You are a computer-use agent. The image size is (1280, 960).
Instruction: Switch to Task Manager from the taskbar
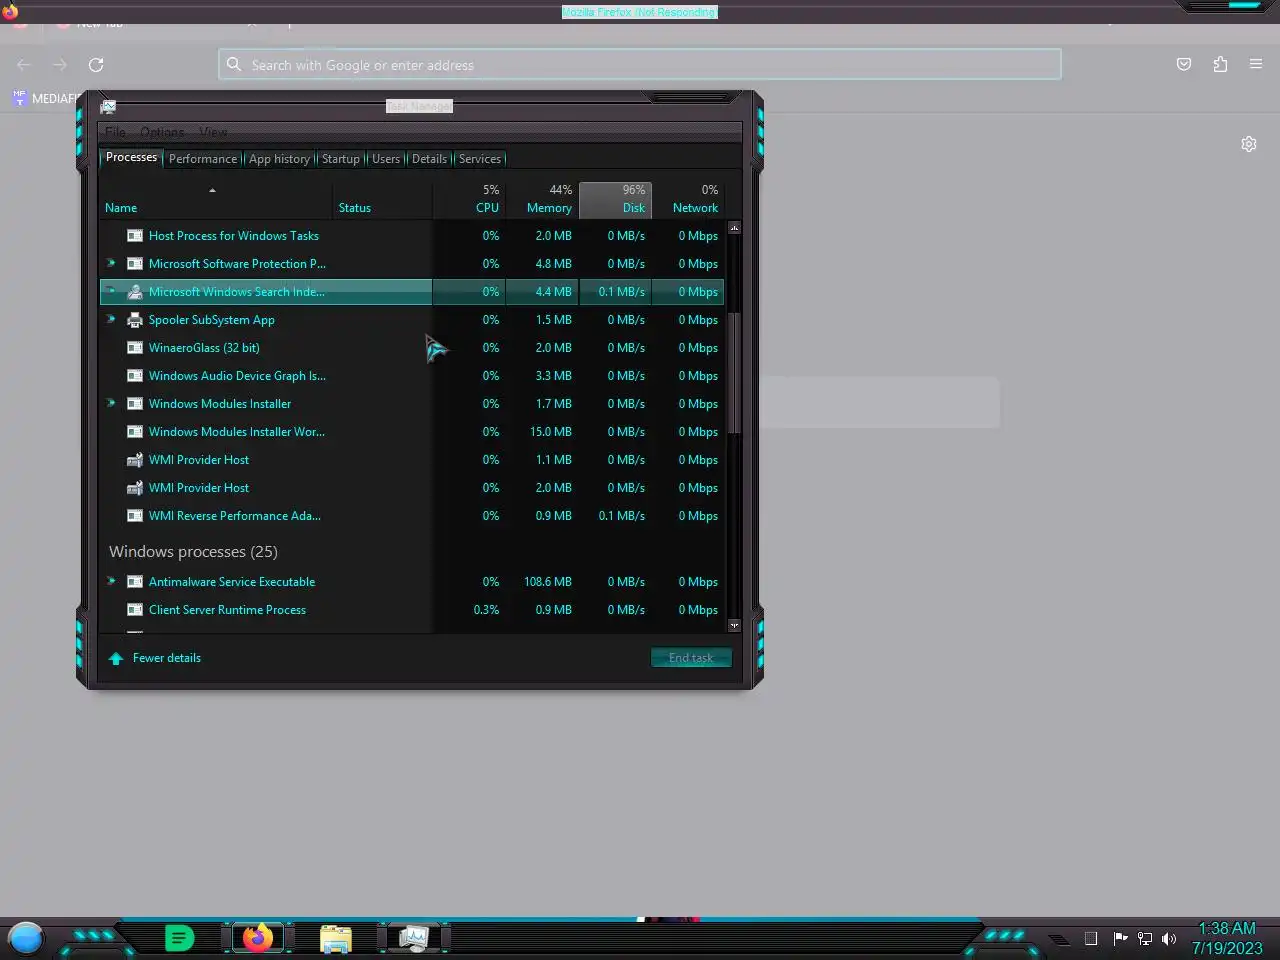(x=413, y=938)
